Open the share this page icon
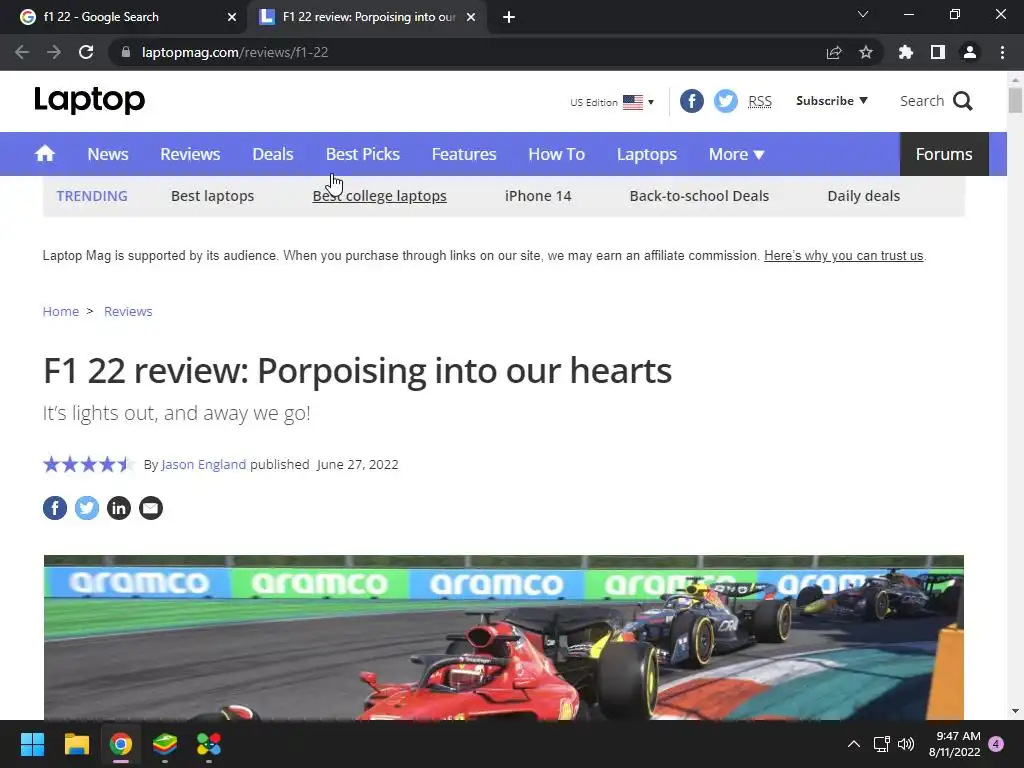Viewport: 1024px width, 768px height. tap(834, 52)
